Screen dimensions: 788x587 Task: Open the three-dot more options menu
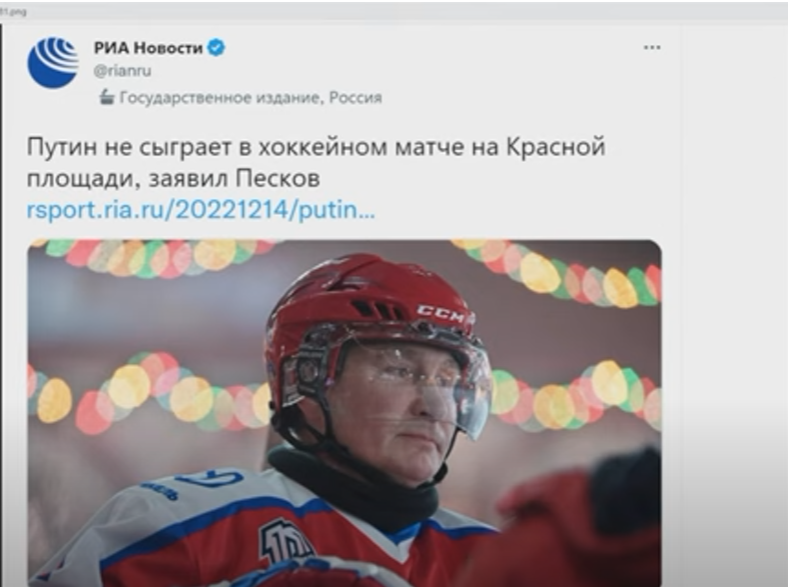click(x=652, y=47)
